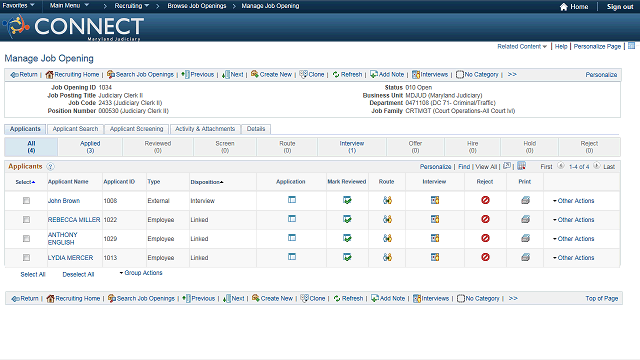Mark Rebecca Miller as reviewed

(x=347, y=219)
